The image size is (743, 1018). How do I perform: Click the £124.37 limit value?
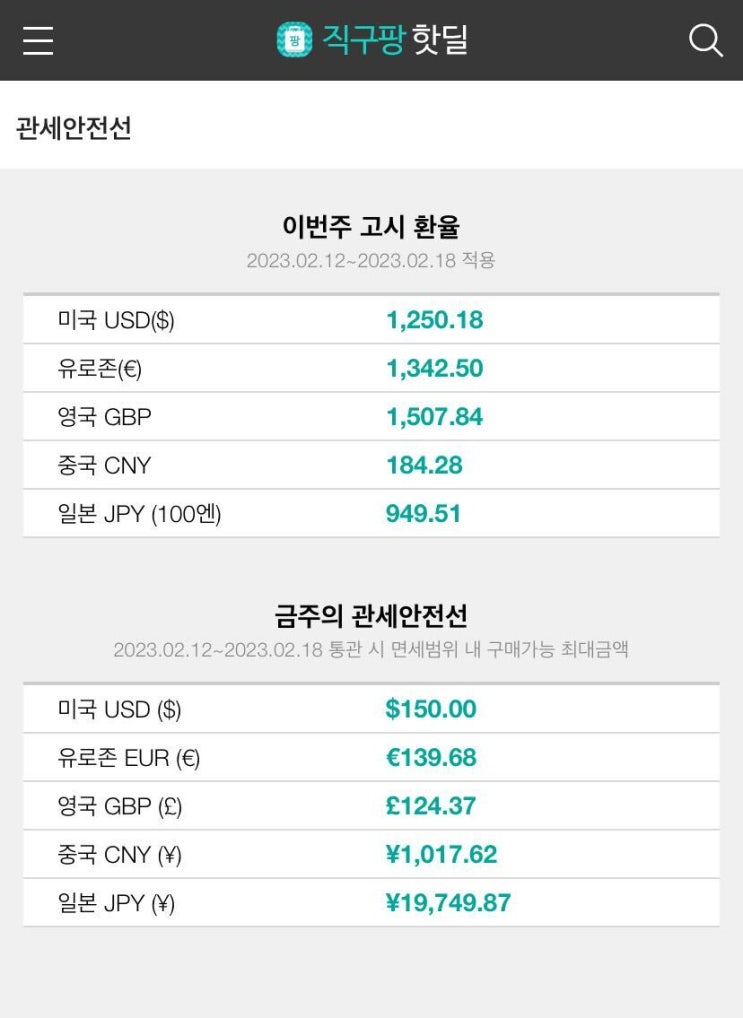[x=431, y=806]
